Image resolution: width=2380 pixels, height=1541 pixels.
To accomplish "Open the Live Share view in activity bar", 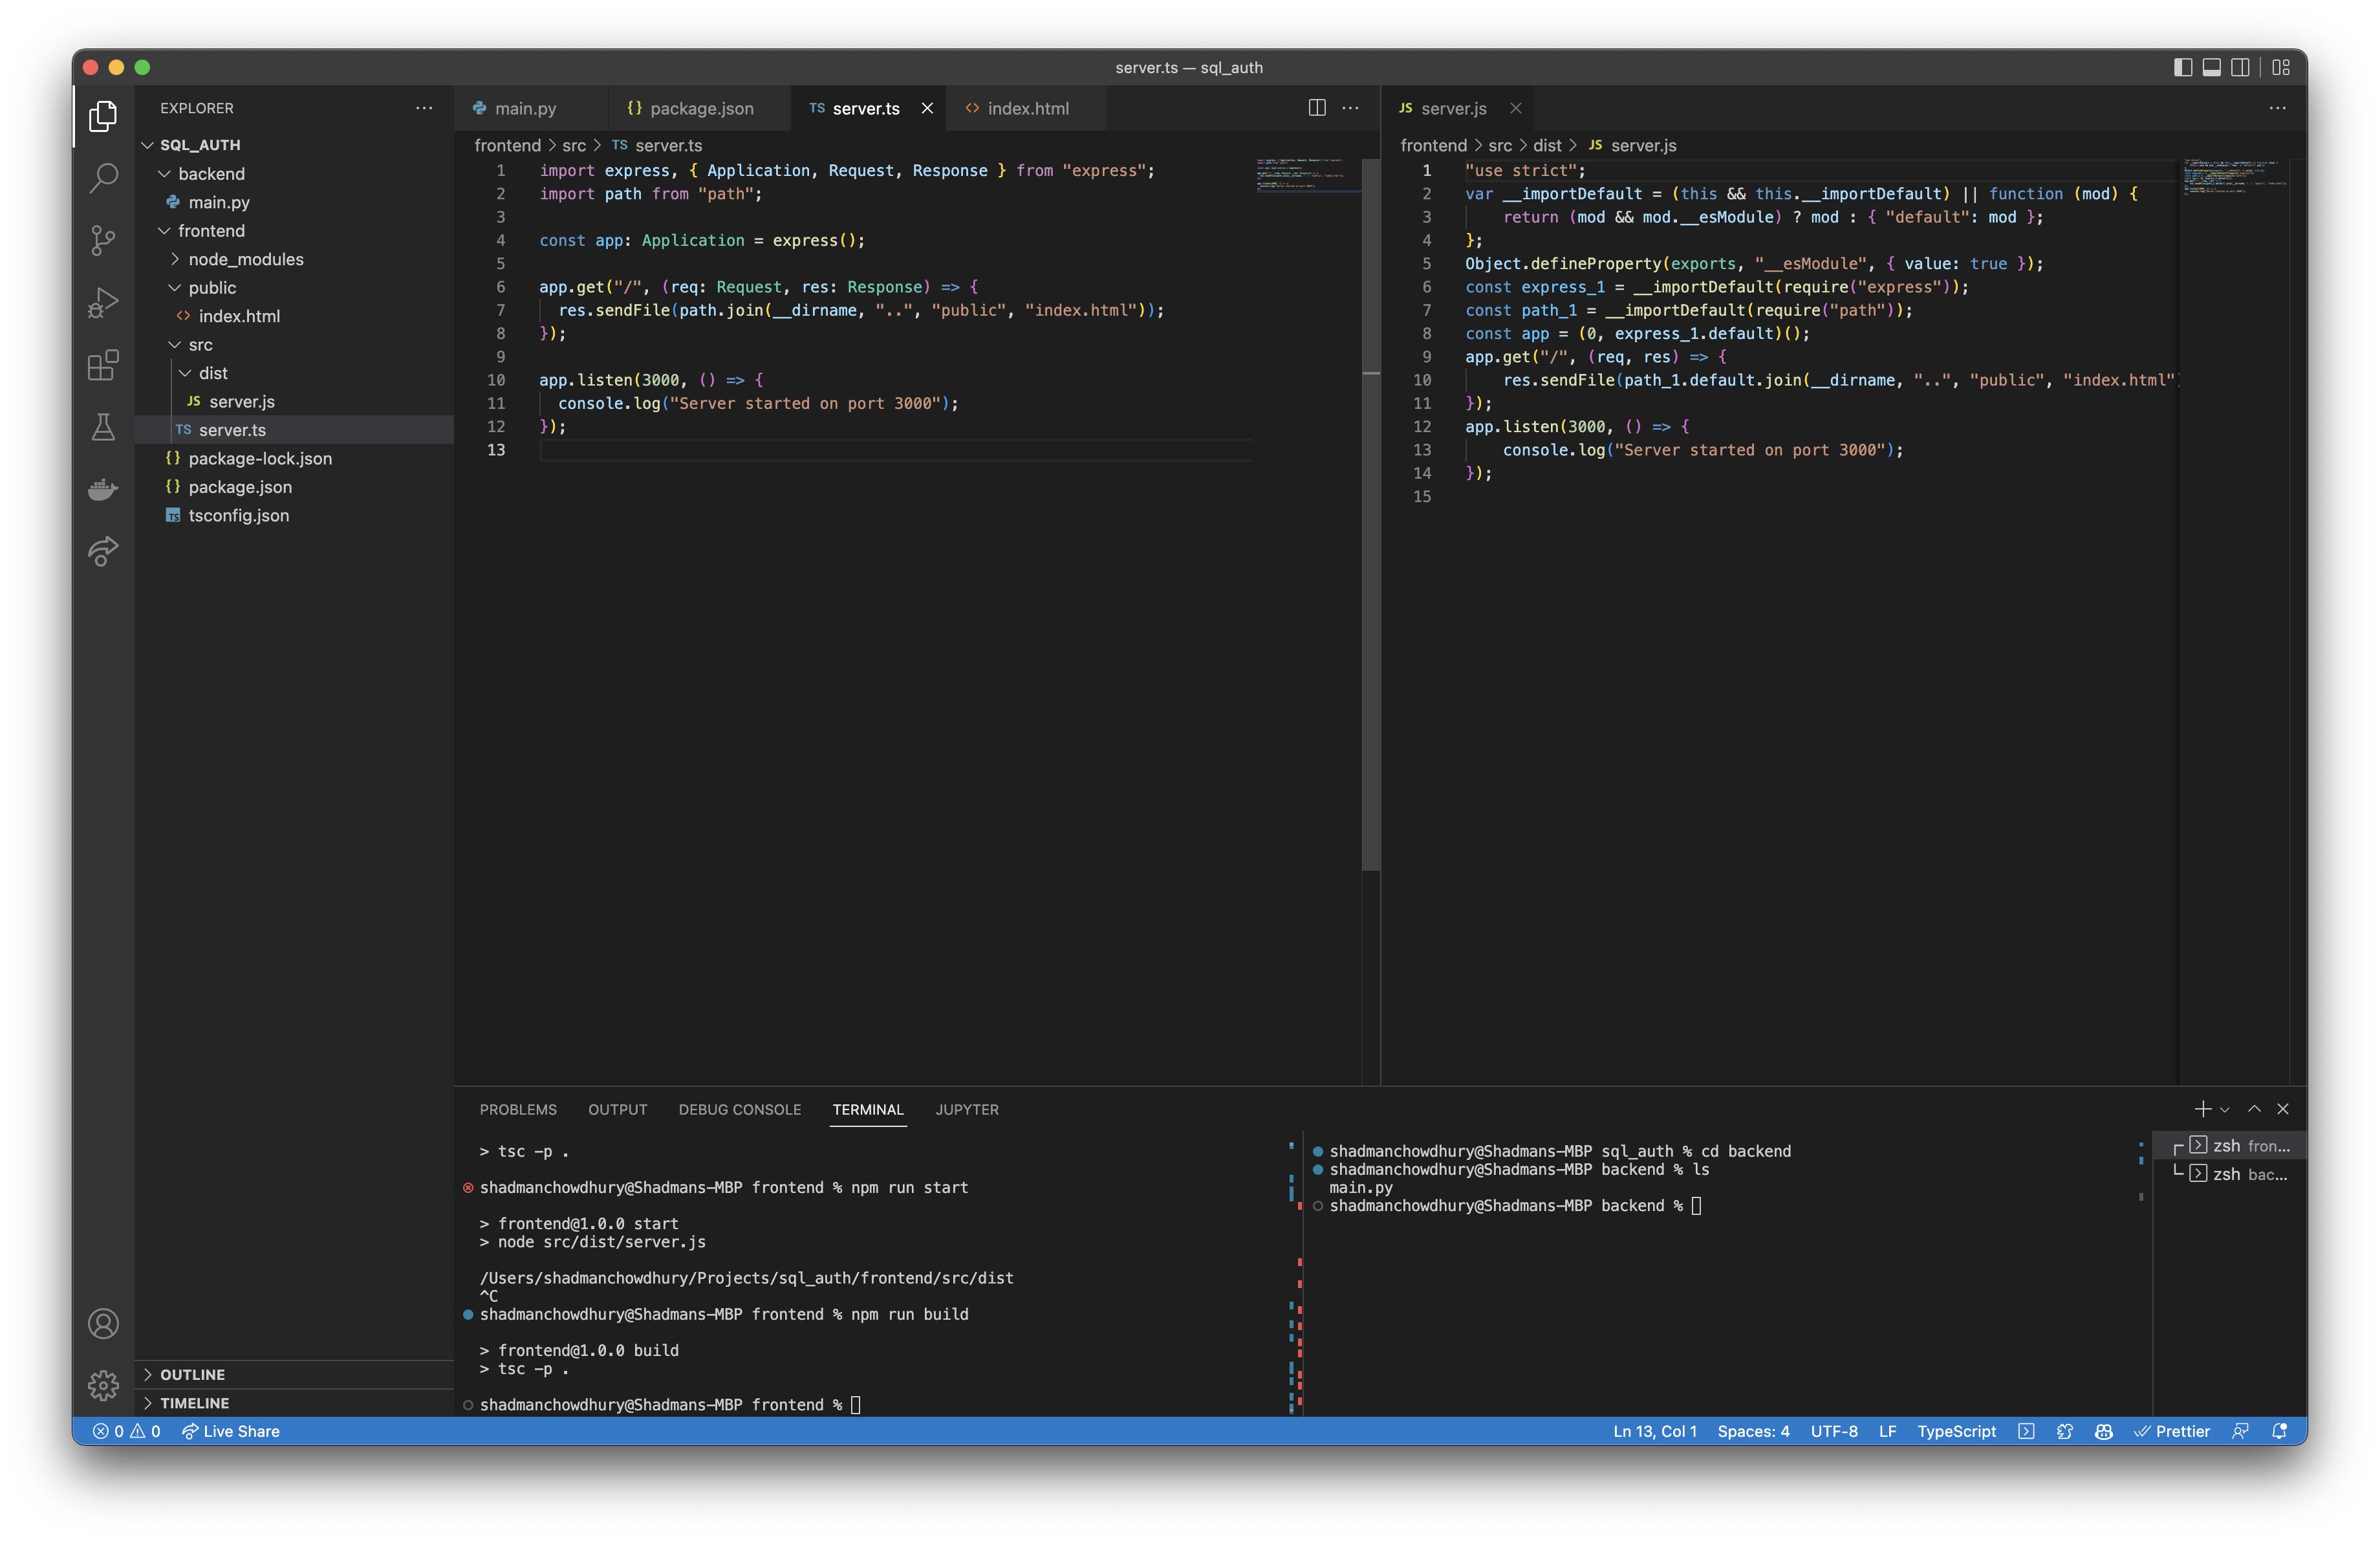I will (103, 551).
